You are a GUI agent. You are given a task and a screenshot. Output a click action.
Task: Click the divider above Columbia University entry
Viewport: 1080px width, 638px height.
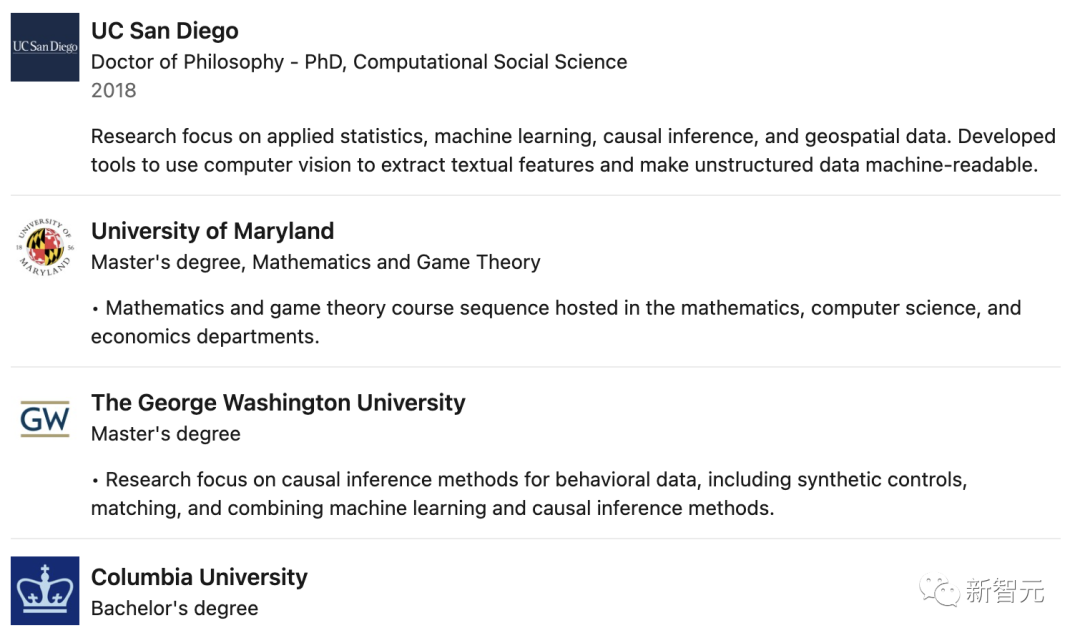535,539
